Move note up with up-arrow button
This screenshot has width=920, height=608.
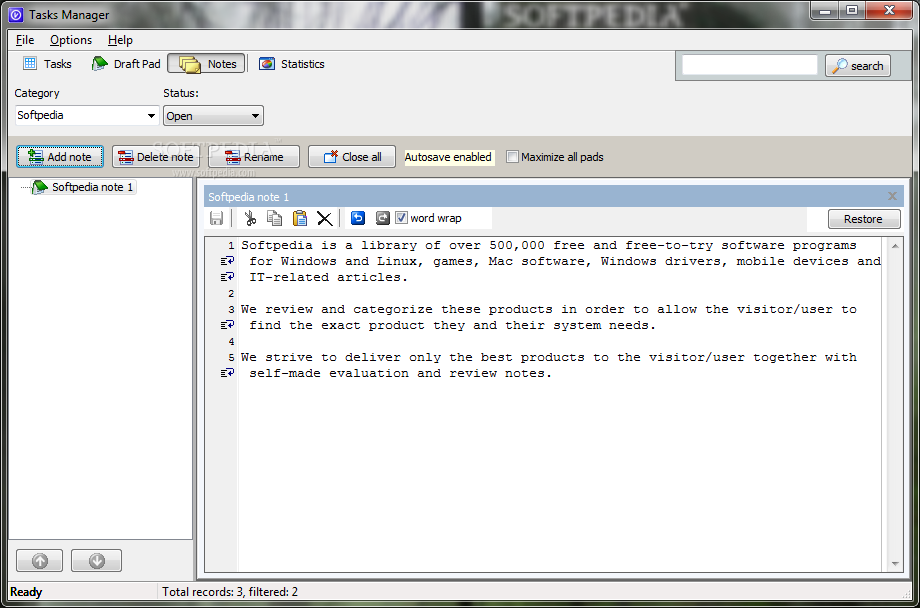tap(39, 560)
